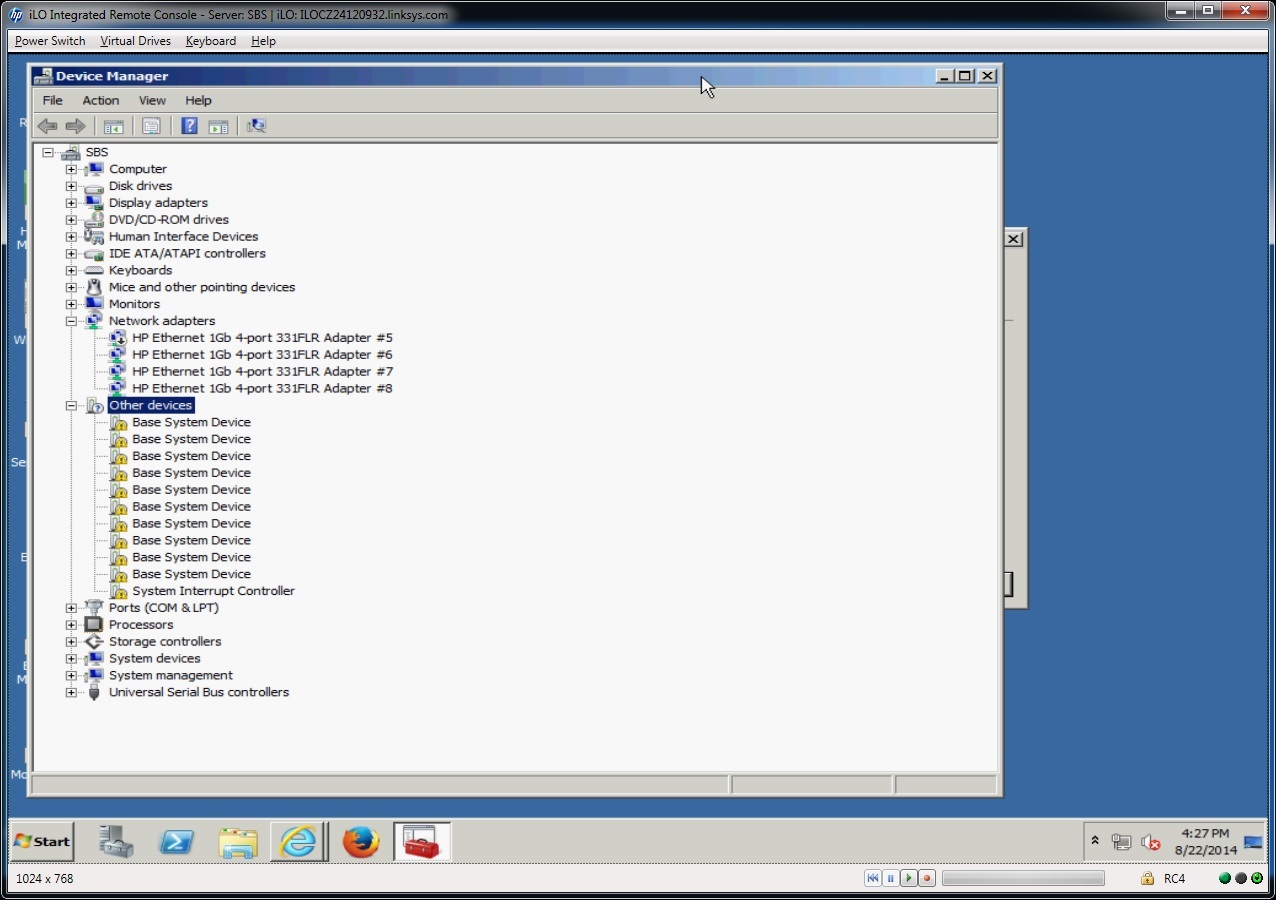The height and width of the screenshot is (900, 1276).
Task: Launch Firefox from the taskbar
Action: point(361,842)
